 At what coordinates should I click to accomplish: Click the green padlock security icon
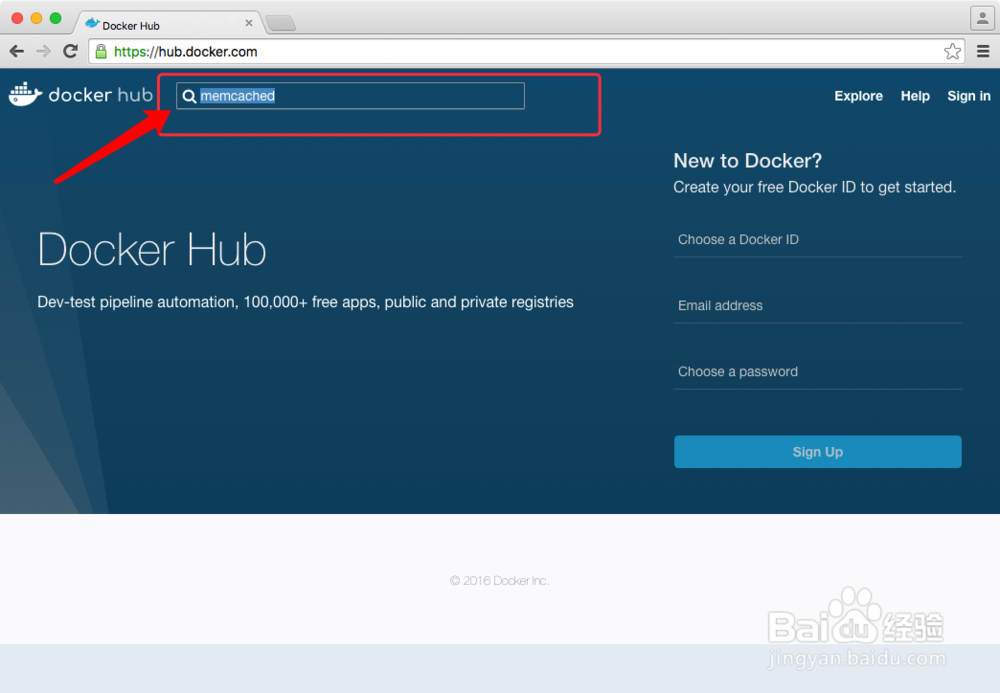pos(101,52)
